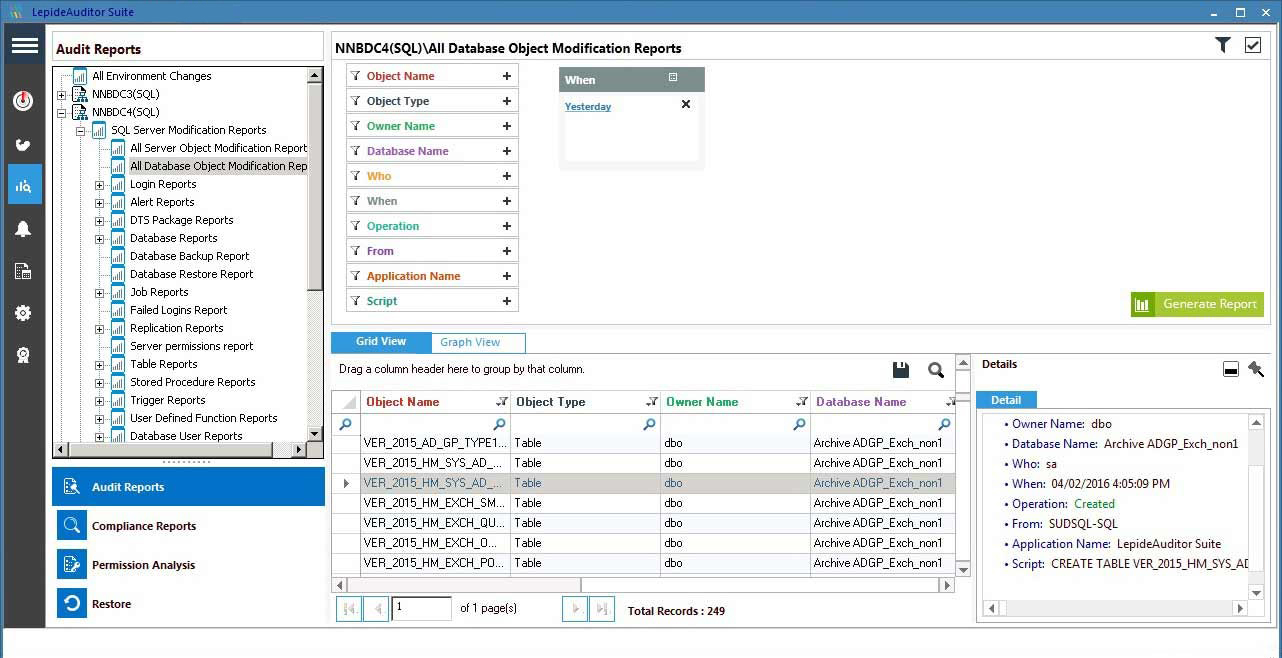Screen dimensions: 1282x658
Task: Open the heart health monitor sidebar icon
Action: (24, 144)
